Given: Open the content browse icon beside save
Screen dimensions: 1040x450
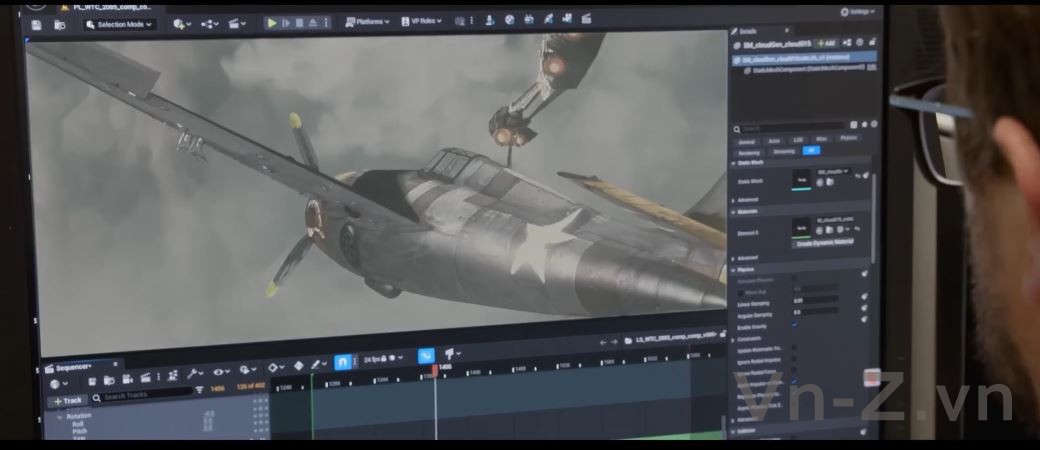Looking at the screenshot, I should click(60, 25).
